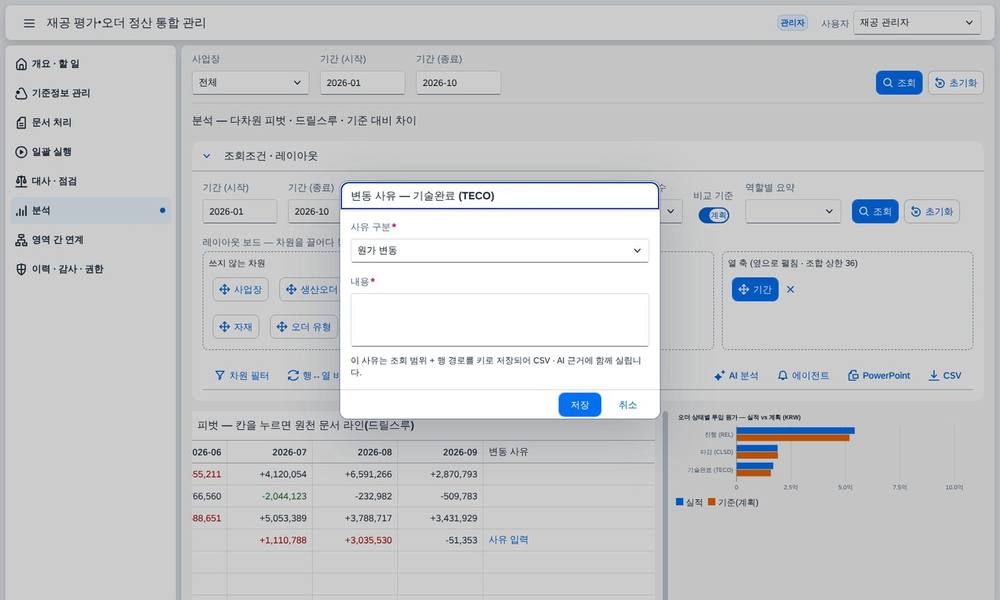
Task: Select the 오더 유형 dimension chip
Action: tap(304, 326)
